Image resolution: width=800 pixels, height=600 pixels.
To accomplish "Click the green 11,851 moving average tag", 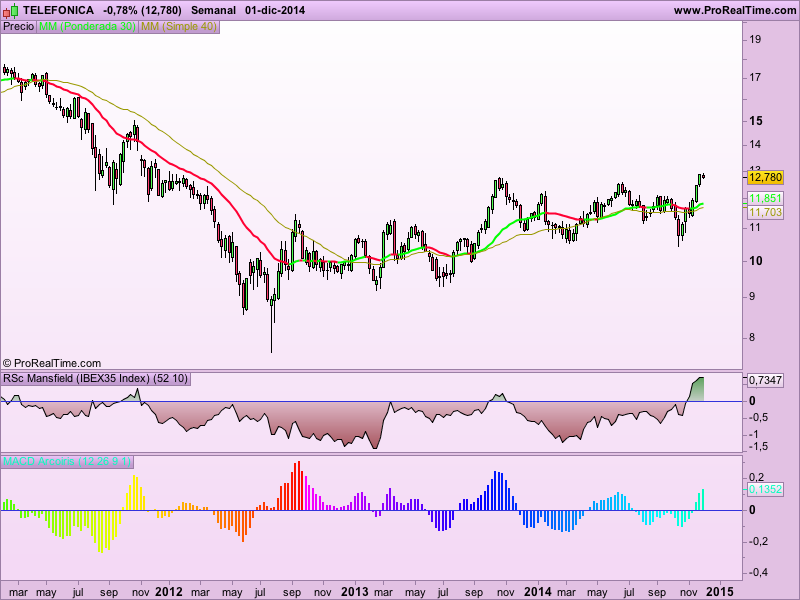I will [765, 199].
